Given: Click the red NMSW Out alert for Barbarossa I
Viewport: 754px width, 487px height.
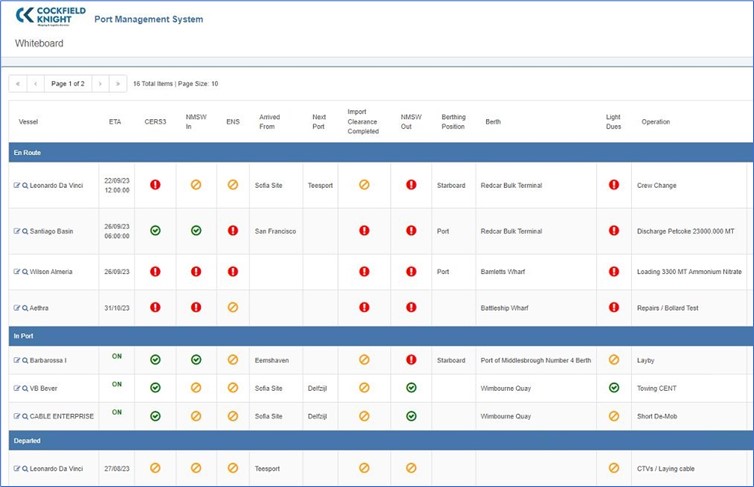Looking at the screenshot, I should click(411, 360).
